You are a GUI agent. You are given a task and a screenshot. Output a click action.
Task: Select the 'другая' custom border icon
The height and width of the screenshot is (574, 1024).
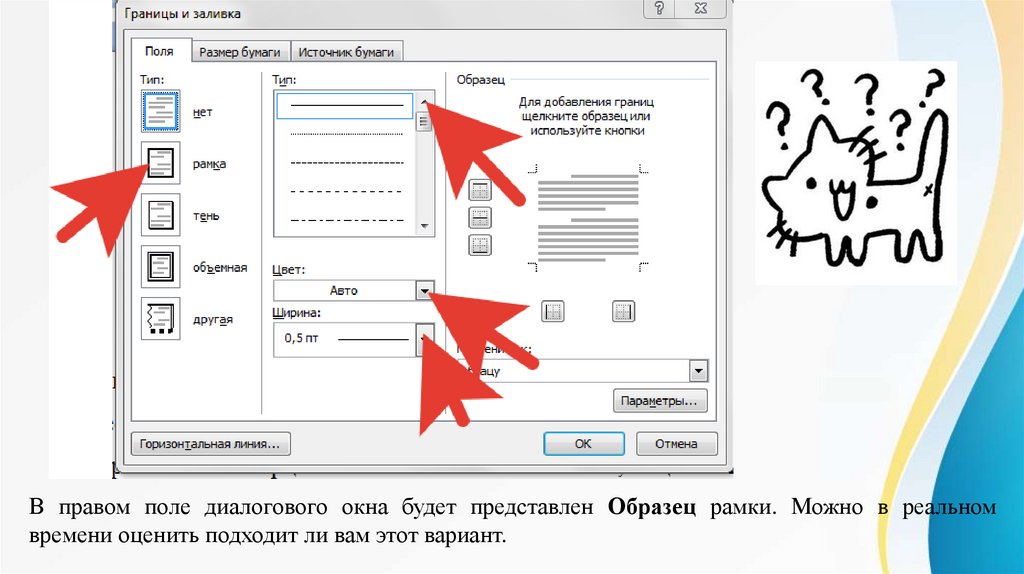[x=160, y=319]
